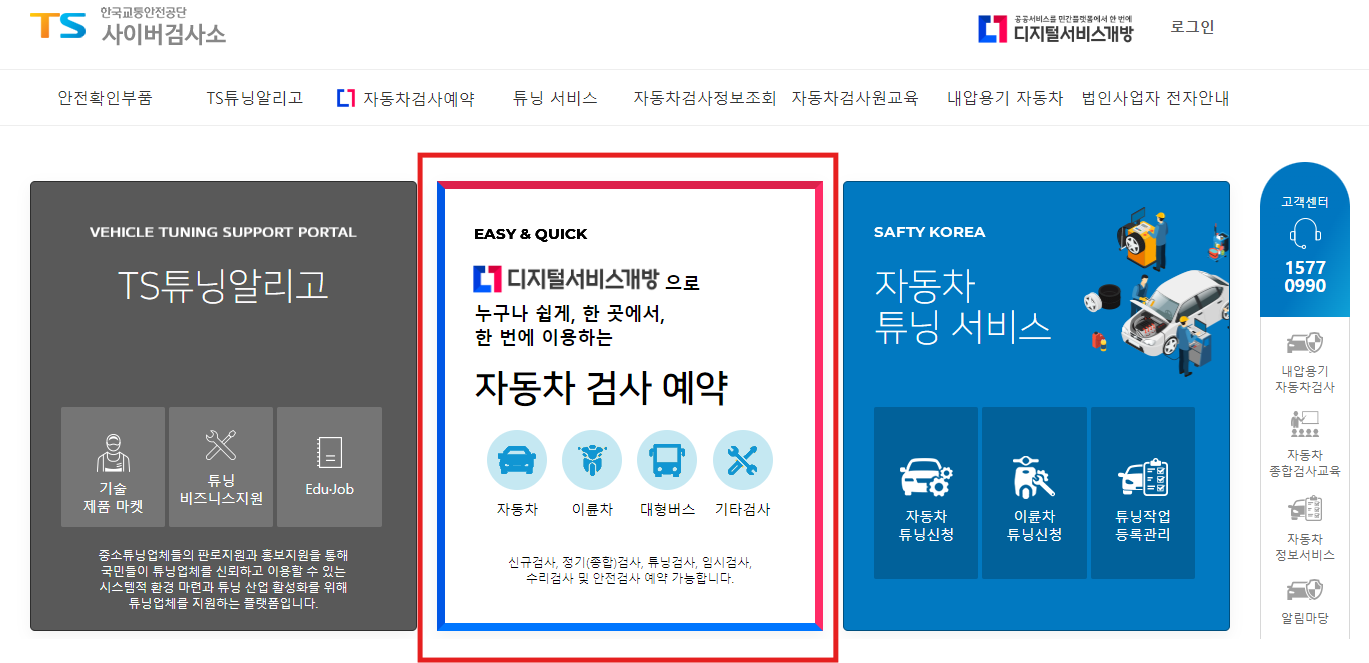Open the 자동차 종합검사교육 sidebar shortcut

pos(1305,445)
